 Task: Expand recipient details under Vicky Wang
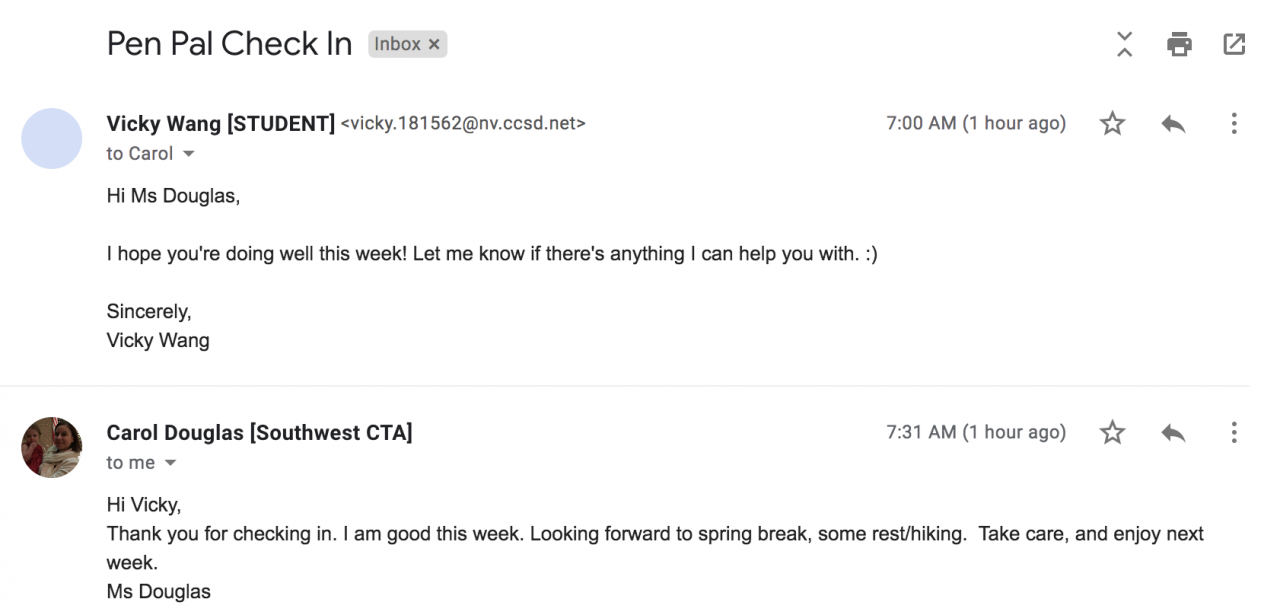point(188,154)
